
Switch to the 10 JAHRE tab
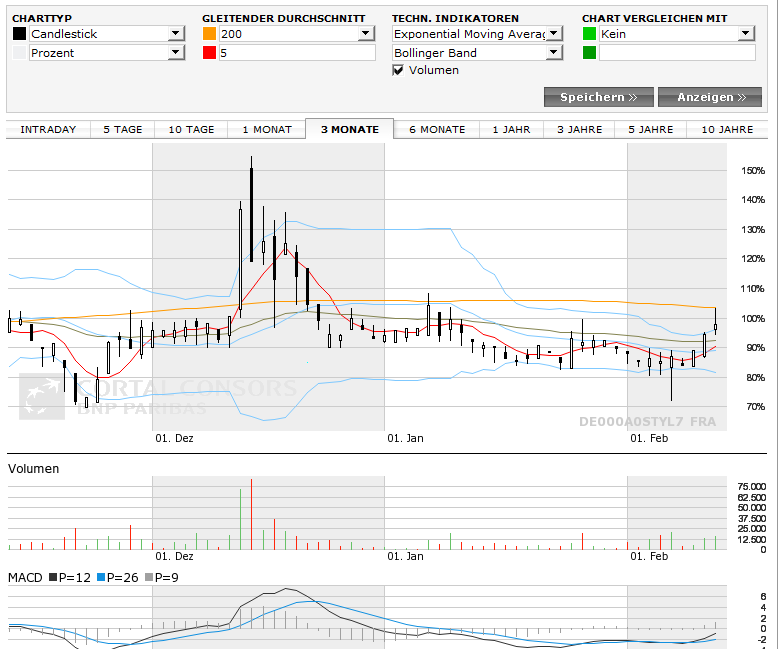point(727,130)
